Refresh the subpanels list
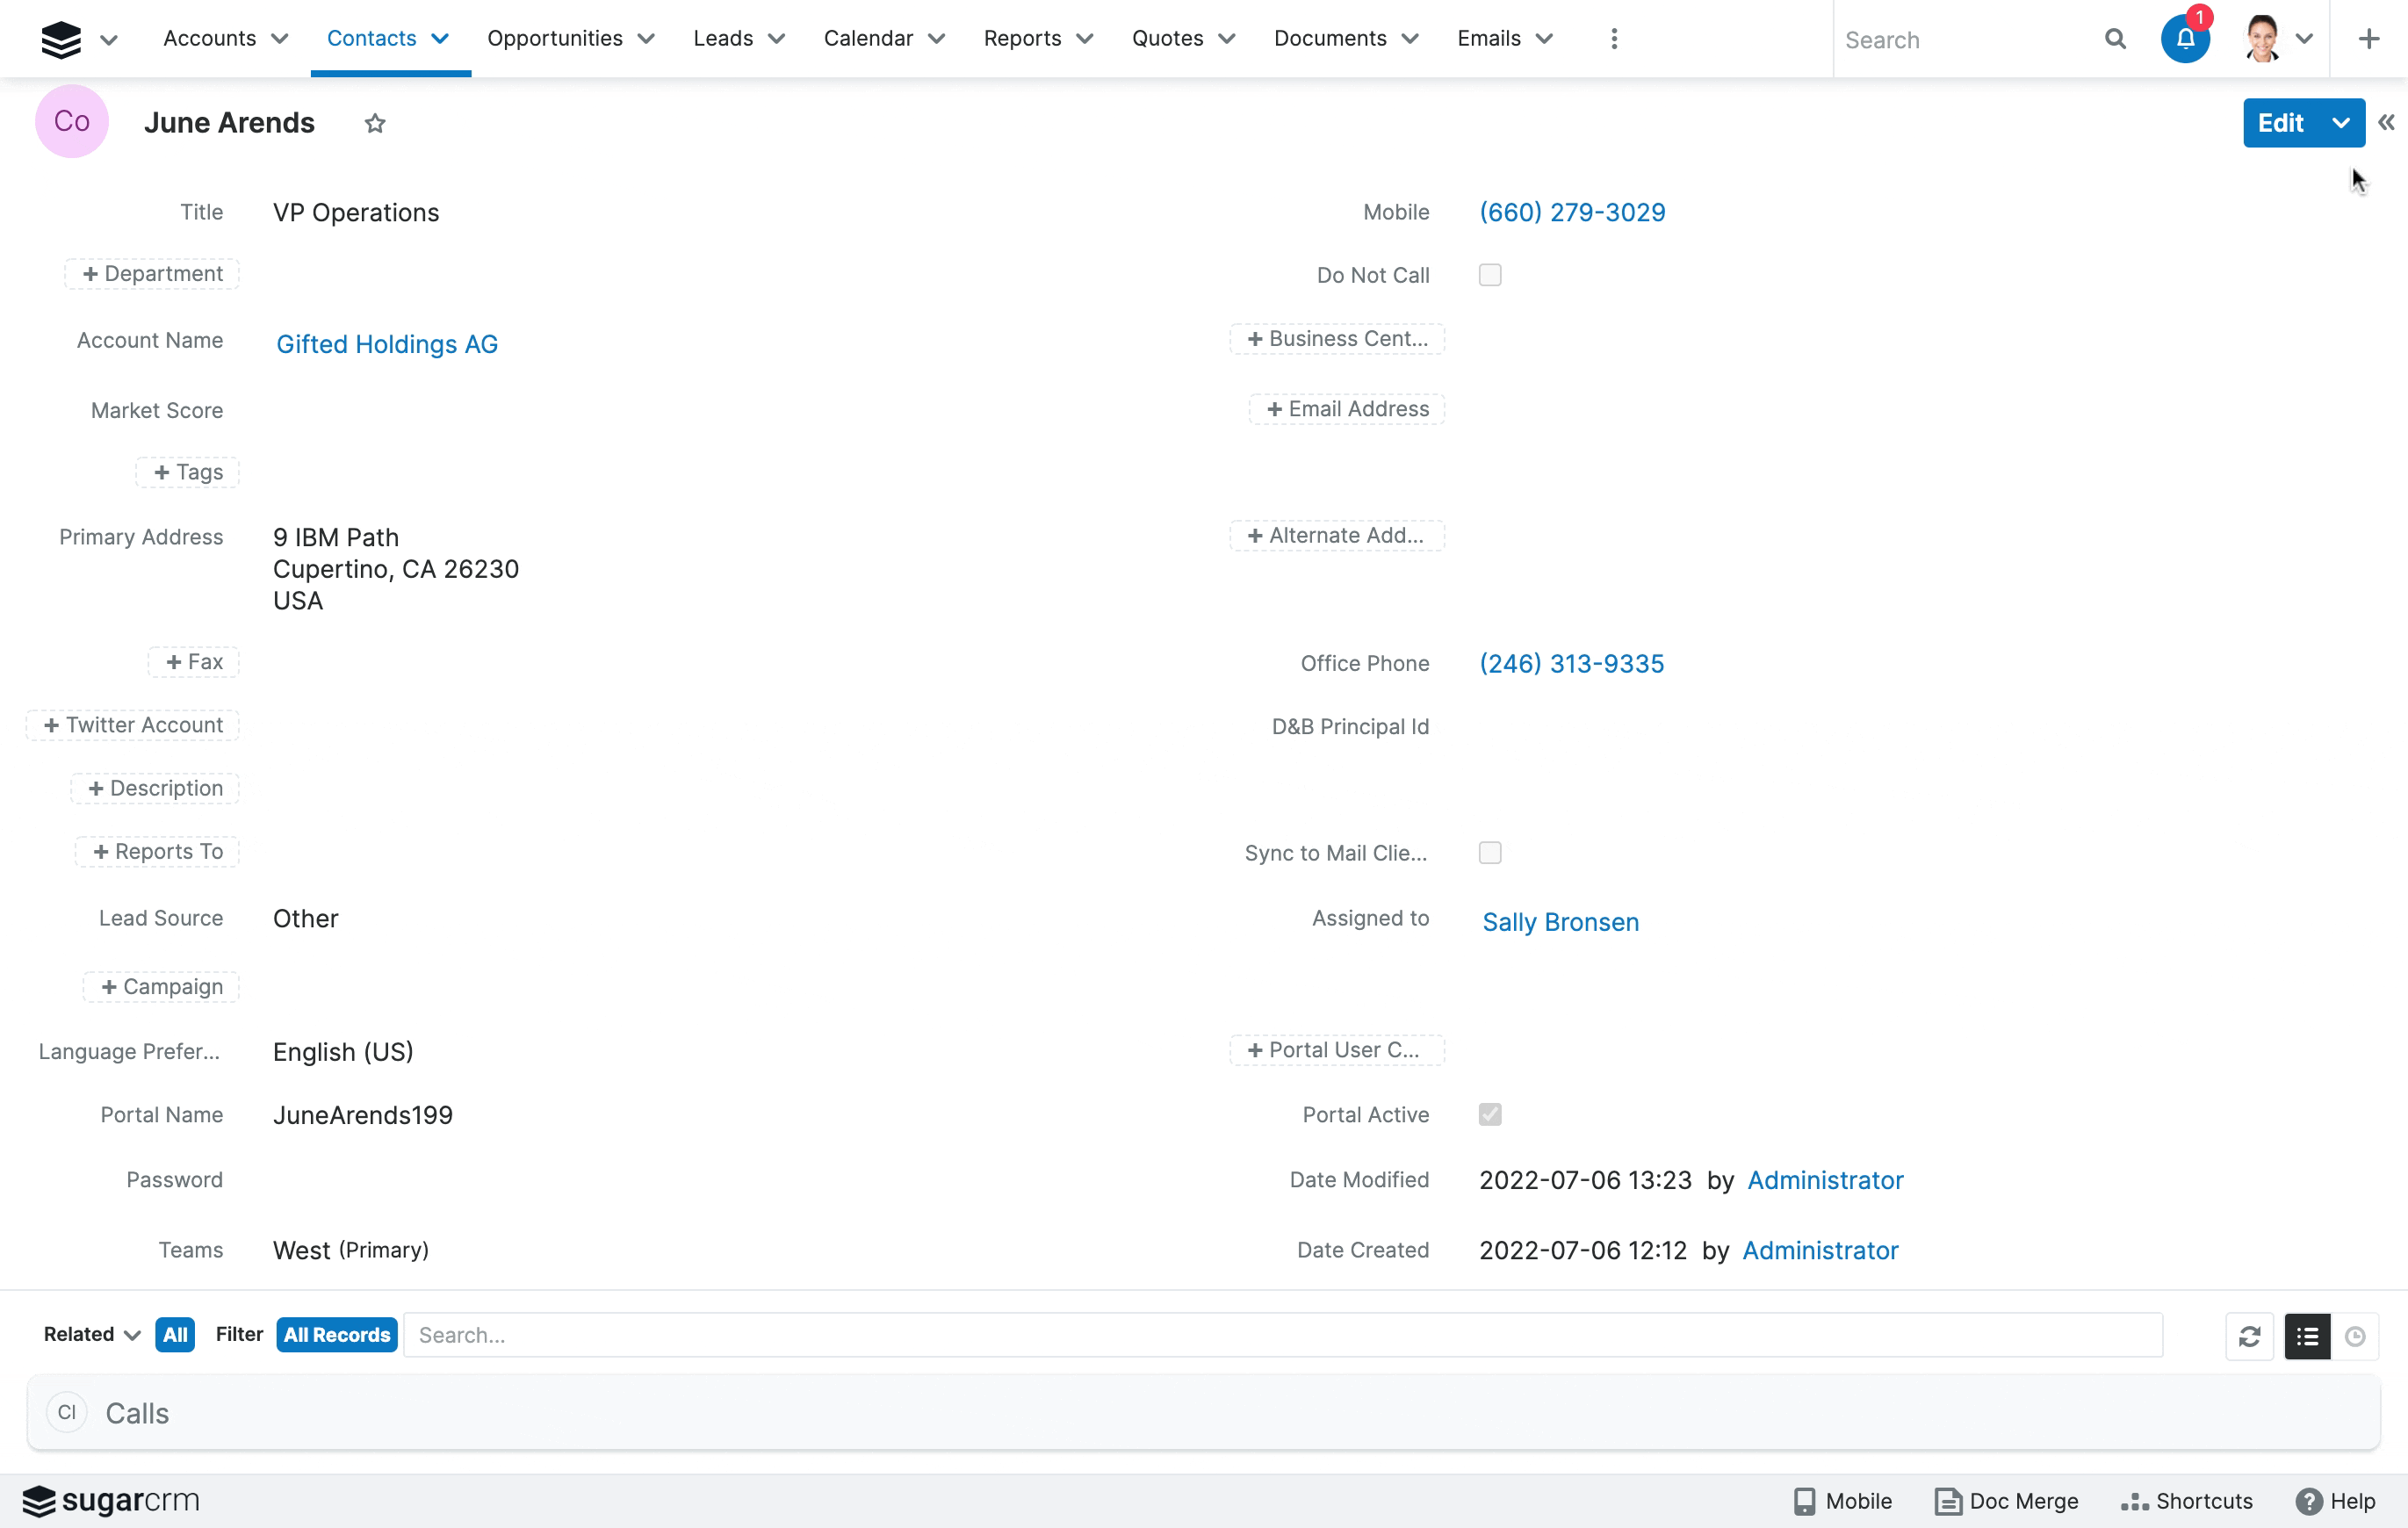The height and width of the screenshot is (1528, 2408). click(2250, 1336)
